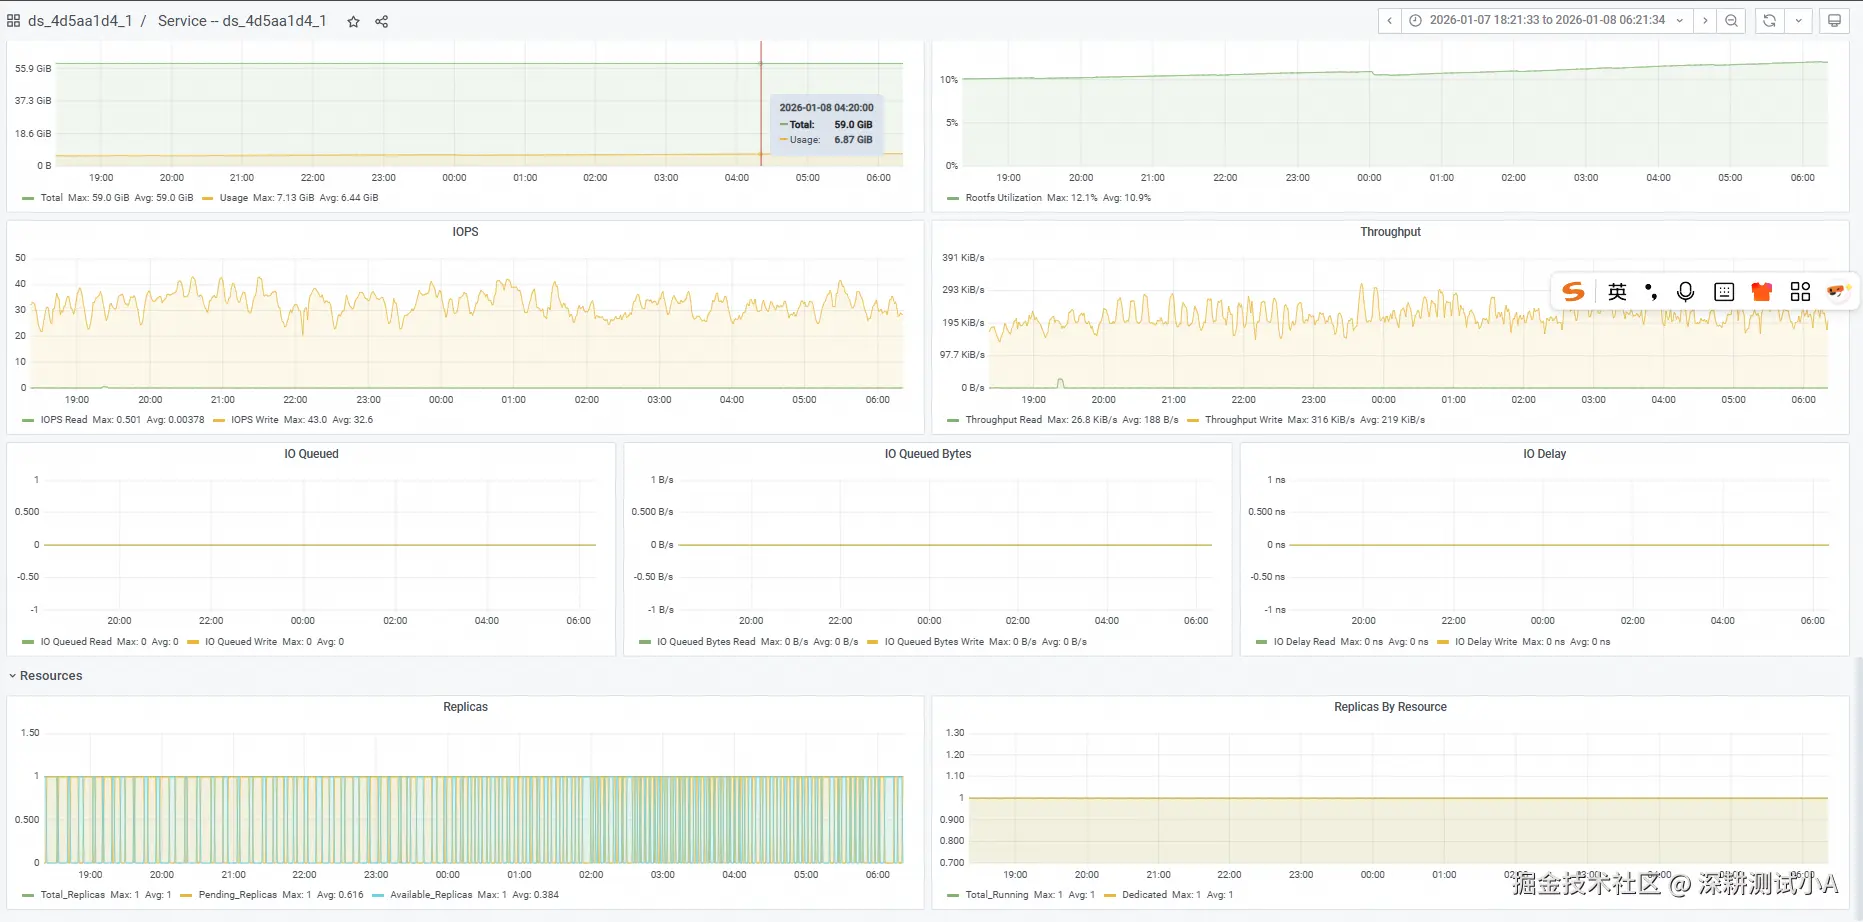Toggle the Total series in legend

pos(52,198)
